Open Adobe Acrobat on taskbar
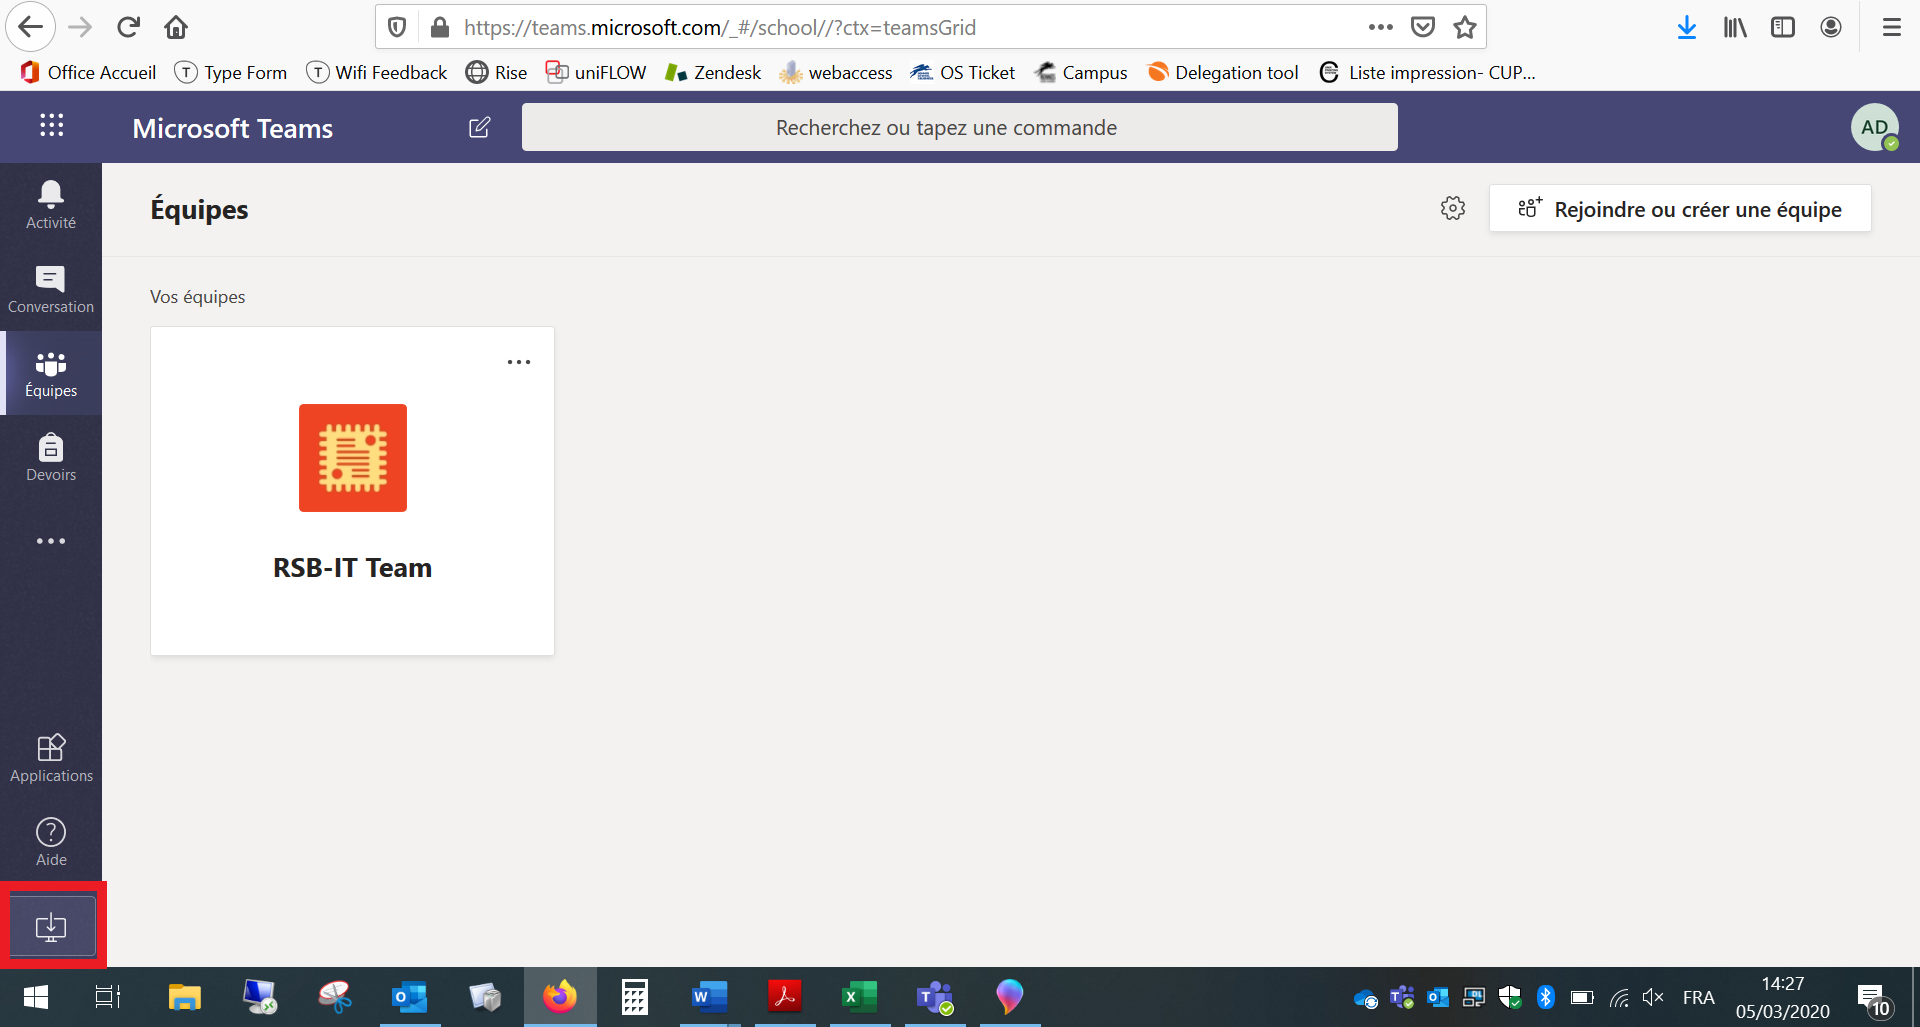Image resolution: width=1920 pixels, height=1027 pixels. click(784, 997)
